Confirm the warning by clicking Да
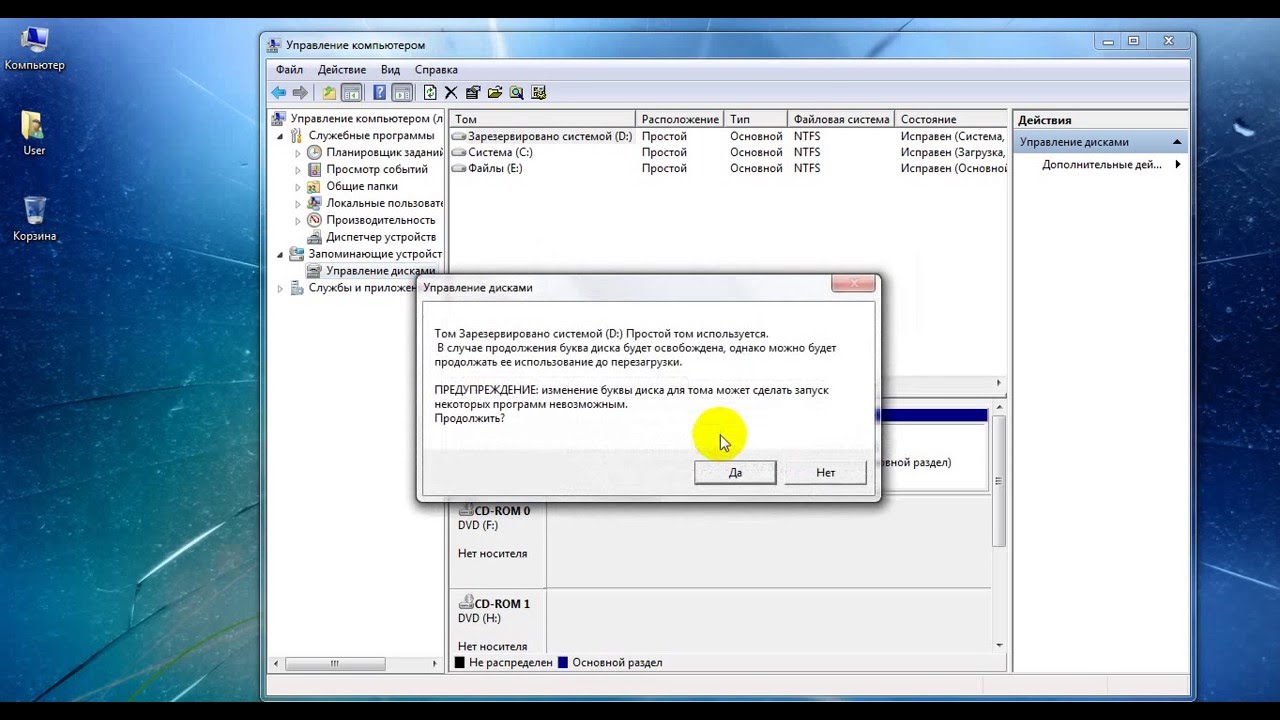This screenshot has height=720, width=1280. pos(735,472)
